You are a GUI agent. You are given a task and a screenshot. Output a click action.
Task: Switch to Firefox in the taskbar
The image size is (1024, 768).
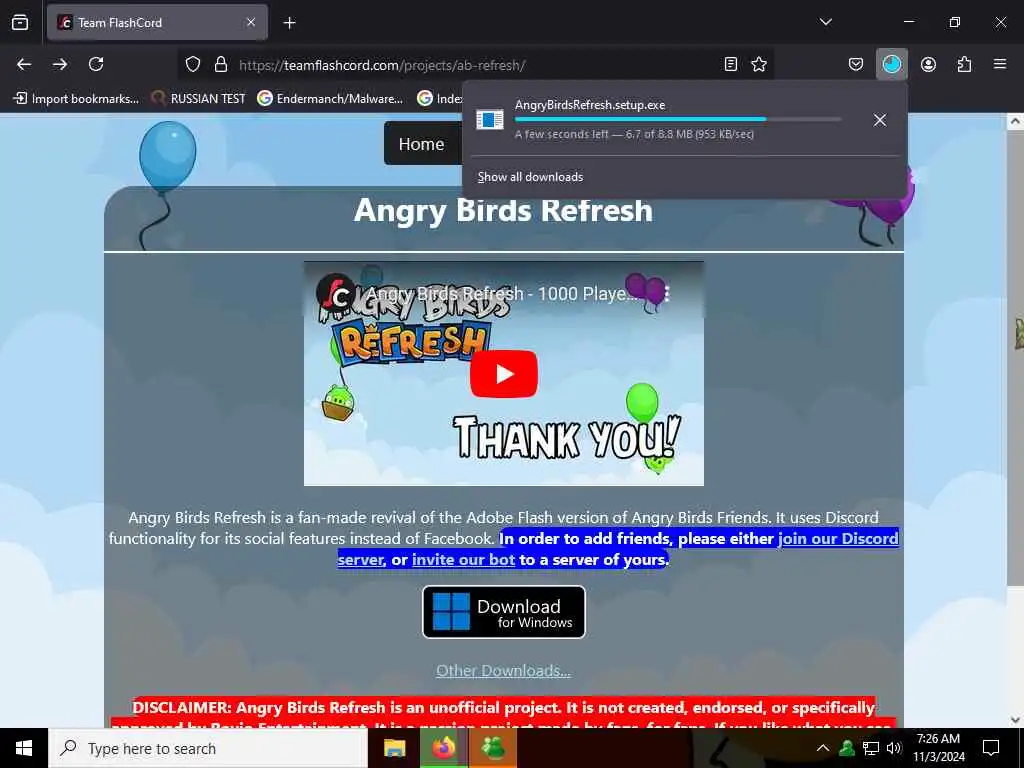pos(443,748)
